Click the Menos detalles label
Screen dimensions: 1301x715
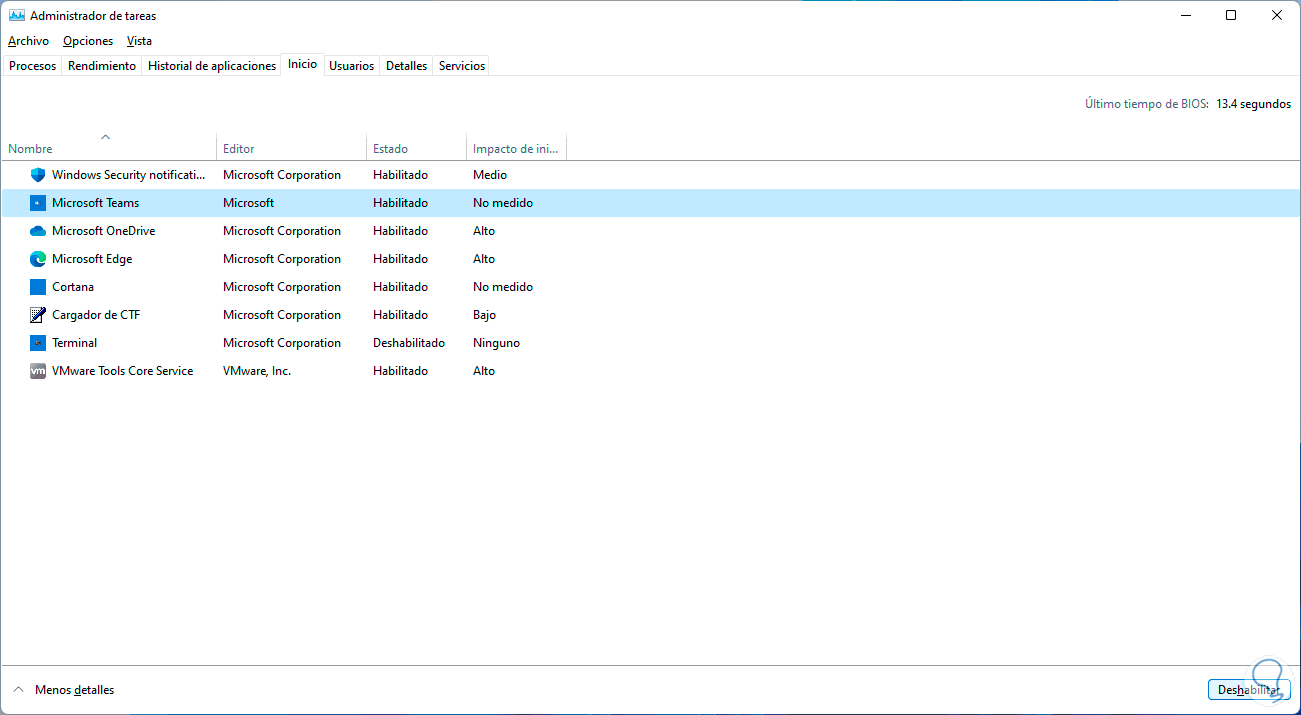[x=75, y=690]
